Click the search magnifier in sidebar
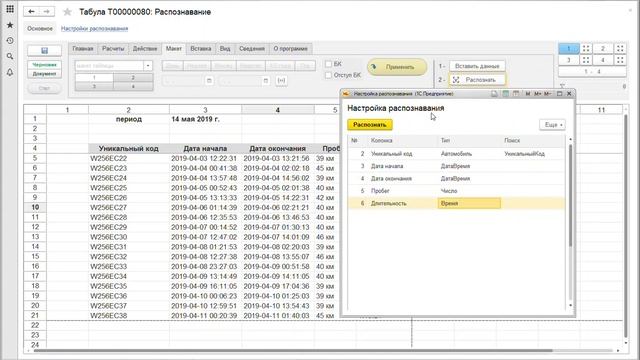 [x=10, y=56]
